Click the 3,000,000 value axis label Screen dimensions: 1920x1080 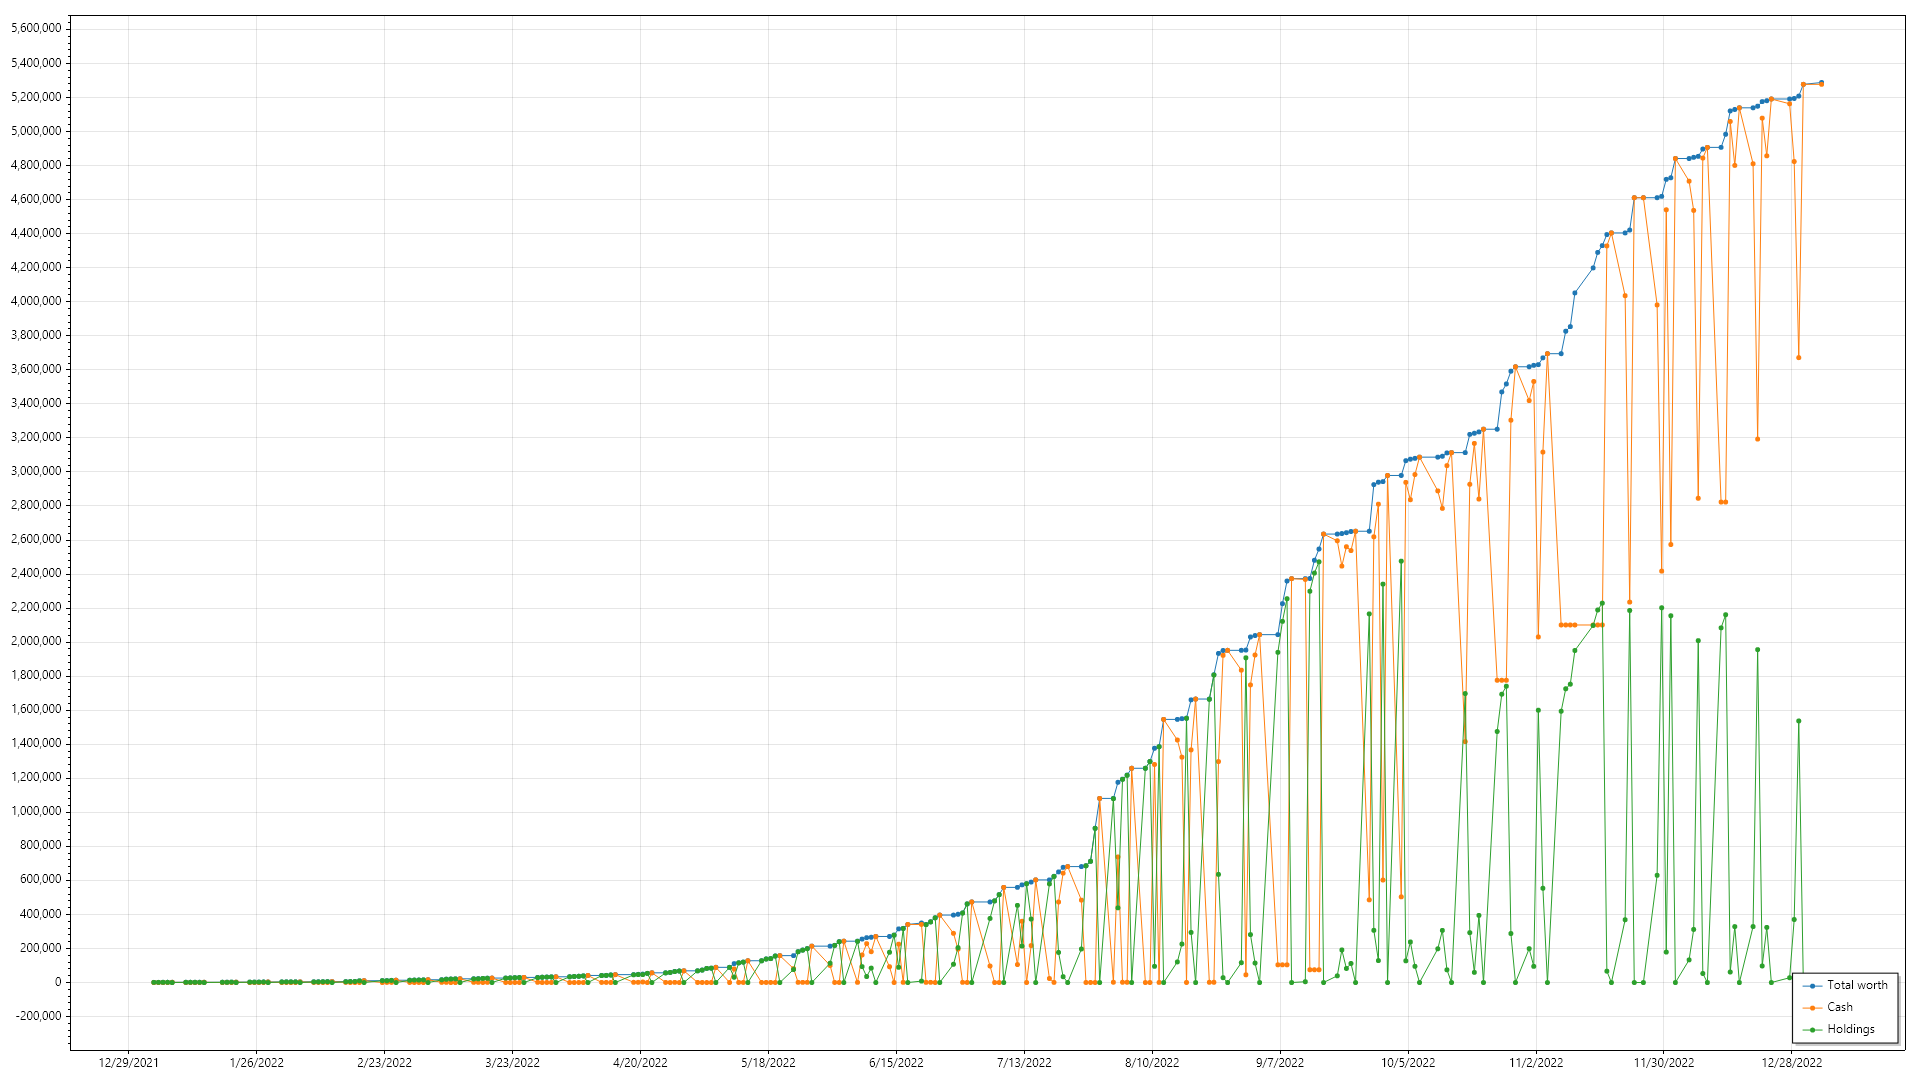pos(36,471)
